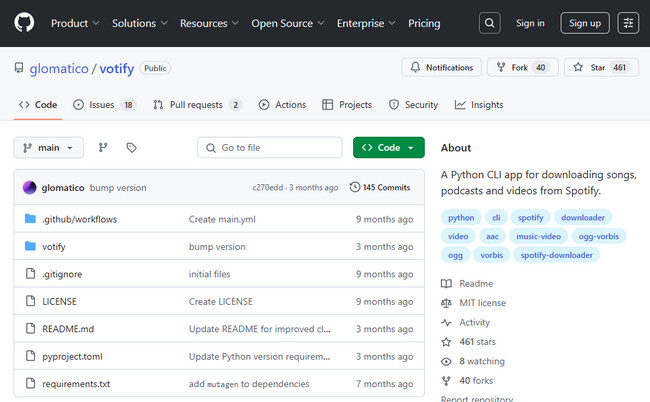The width and height of the screenshot is (650, 402).
Task: Expand the Solutions menu
Action: [x=140, y=23]
